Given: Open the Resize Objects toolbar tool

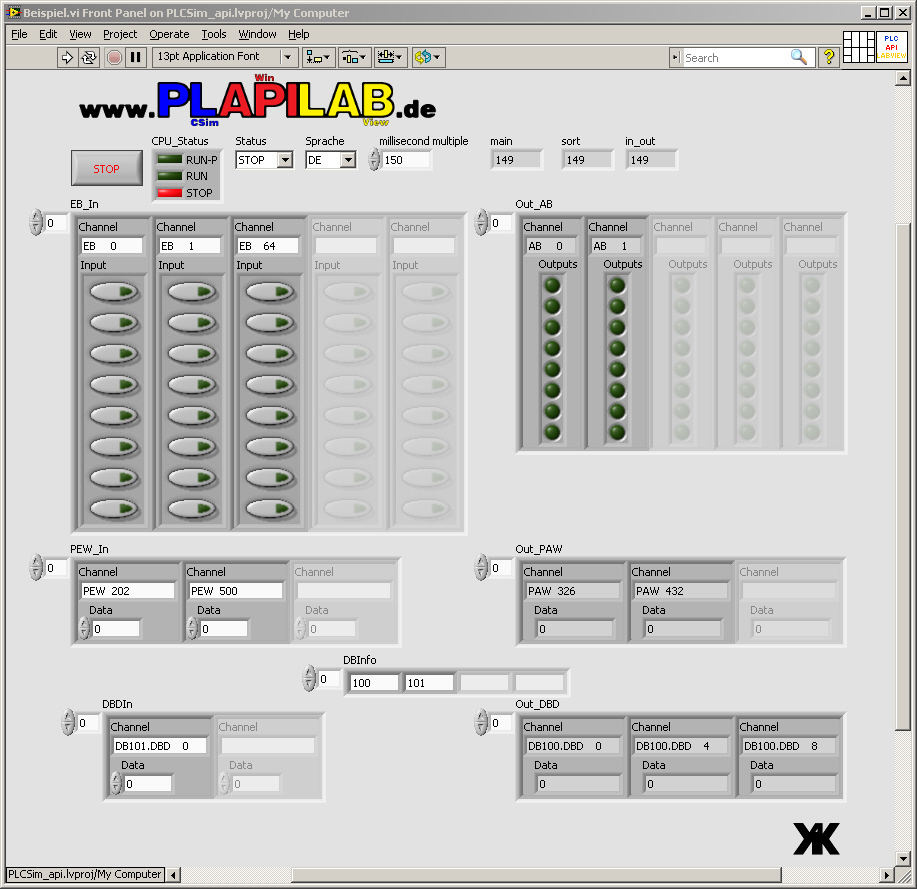Looking at the screenshot, I should [x=391, y=57].
